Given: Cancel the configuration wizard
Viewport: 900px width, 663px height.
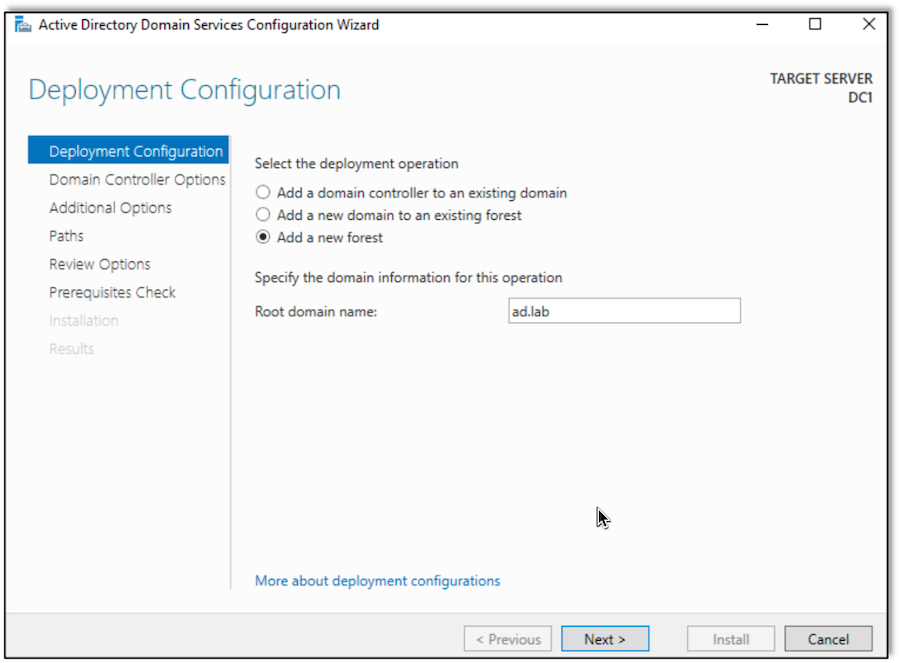Looking at the screenshot, I should [828, 639].
